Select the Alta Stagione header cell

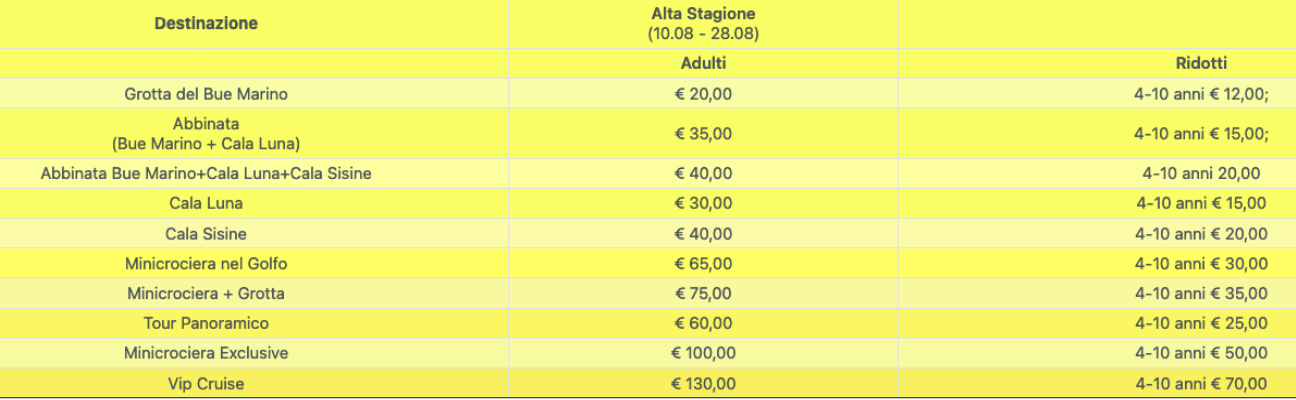point(703,24)
